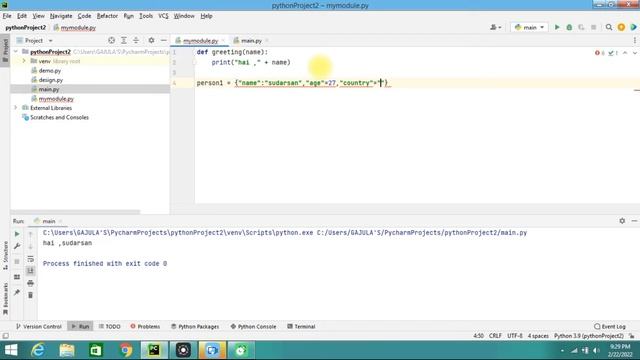Open the user account dropdown icon

click(496, 27)
